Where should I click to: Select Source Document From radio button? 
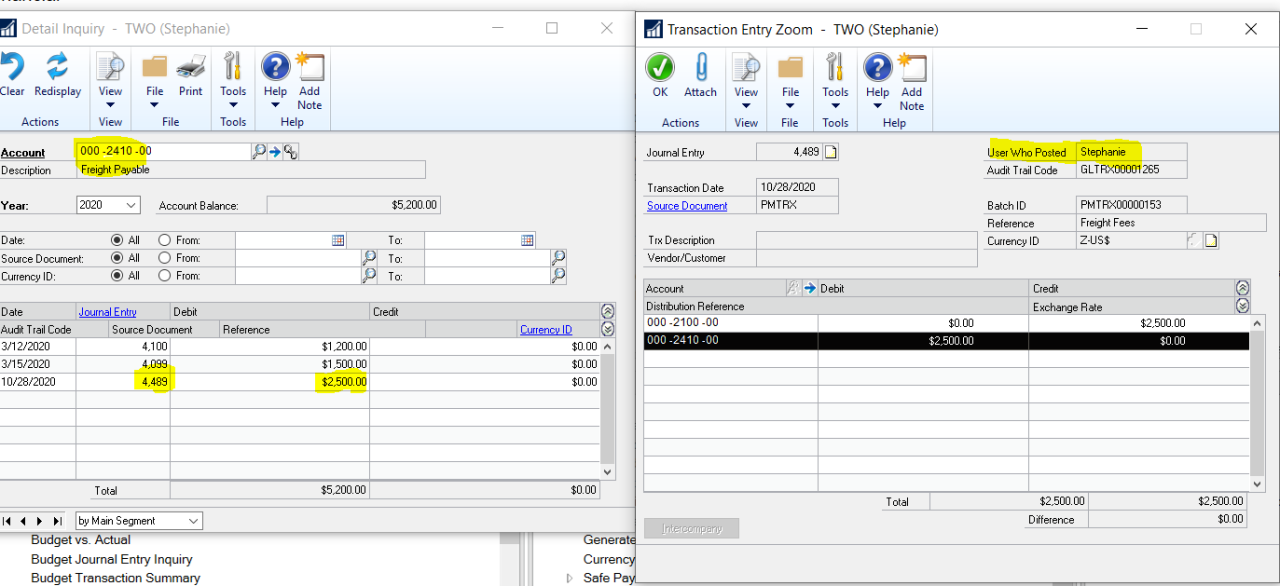(165, 258)
